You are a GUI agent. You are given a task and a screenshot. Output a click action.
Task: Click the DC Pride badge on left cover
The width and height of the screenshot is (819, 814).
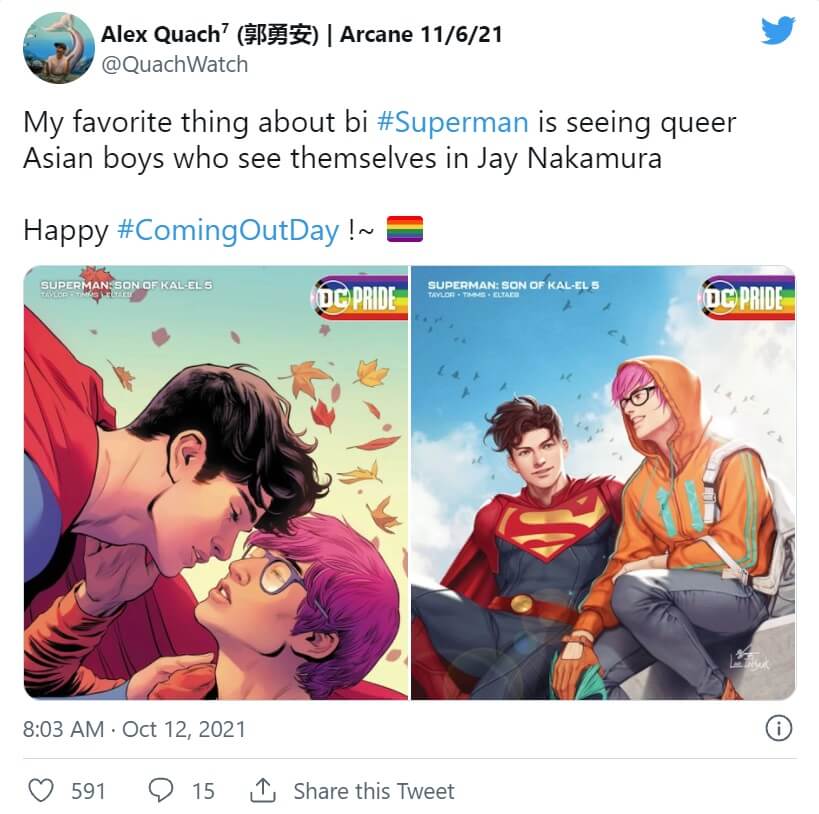pos(360,299)
